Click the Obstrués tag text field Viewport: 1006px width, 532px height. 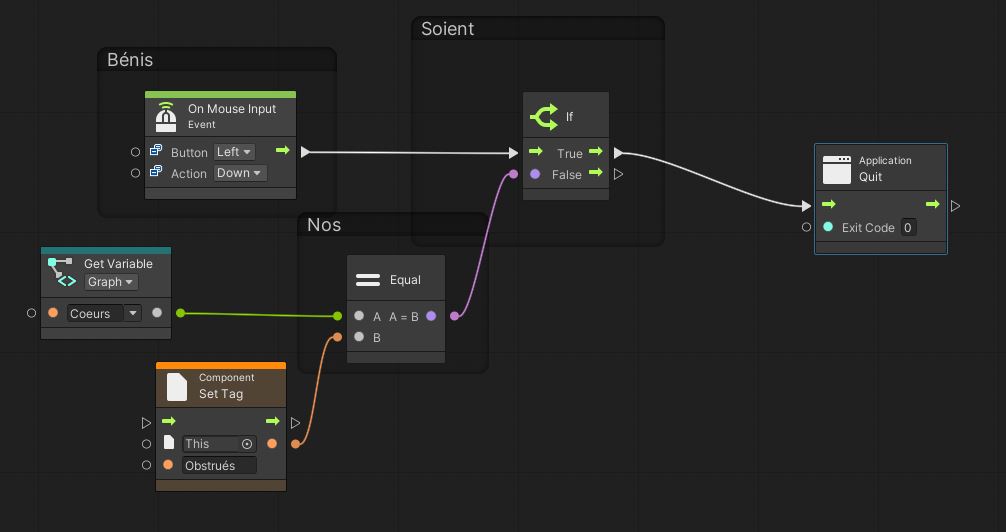[x=219, y=466]
